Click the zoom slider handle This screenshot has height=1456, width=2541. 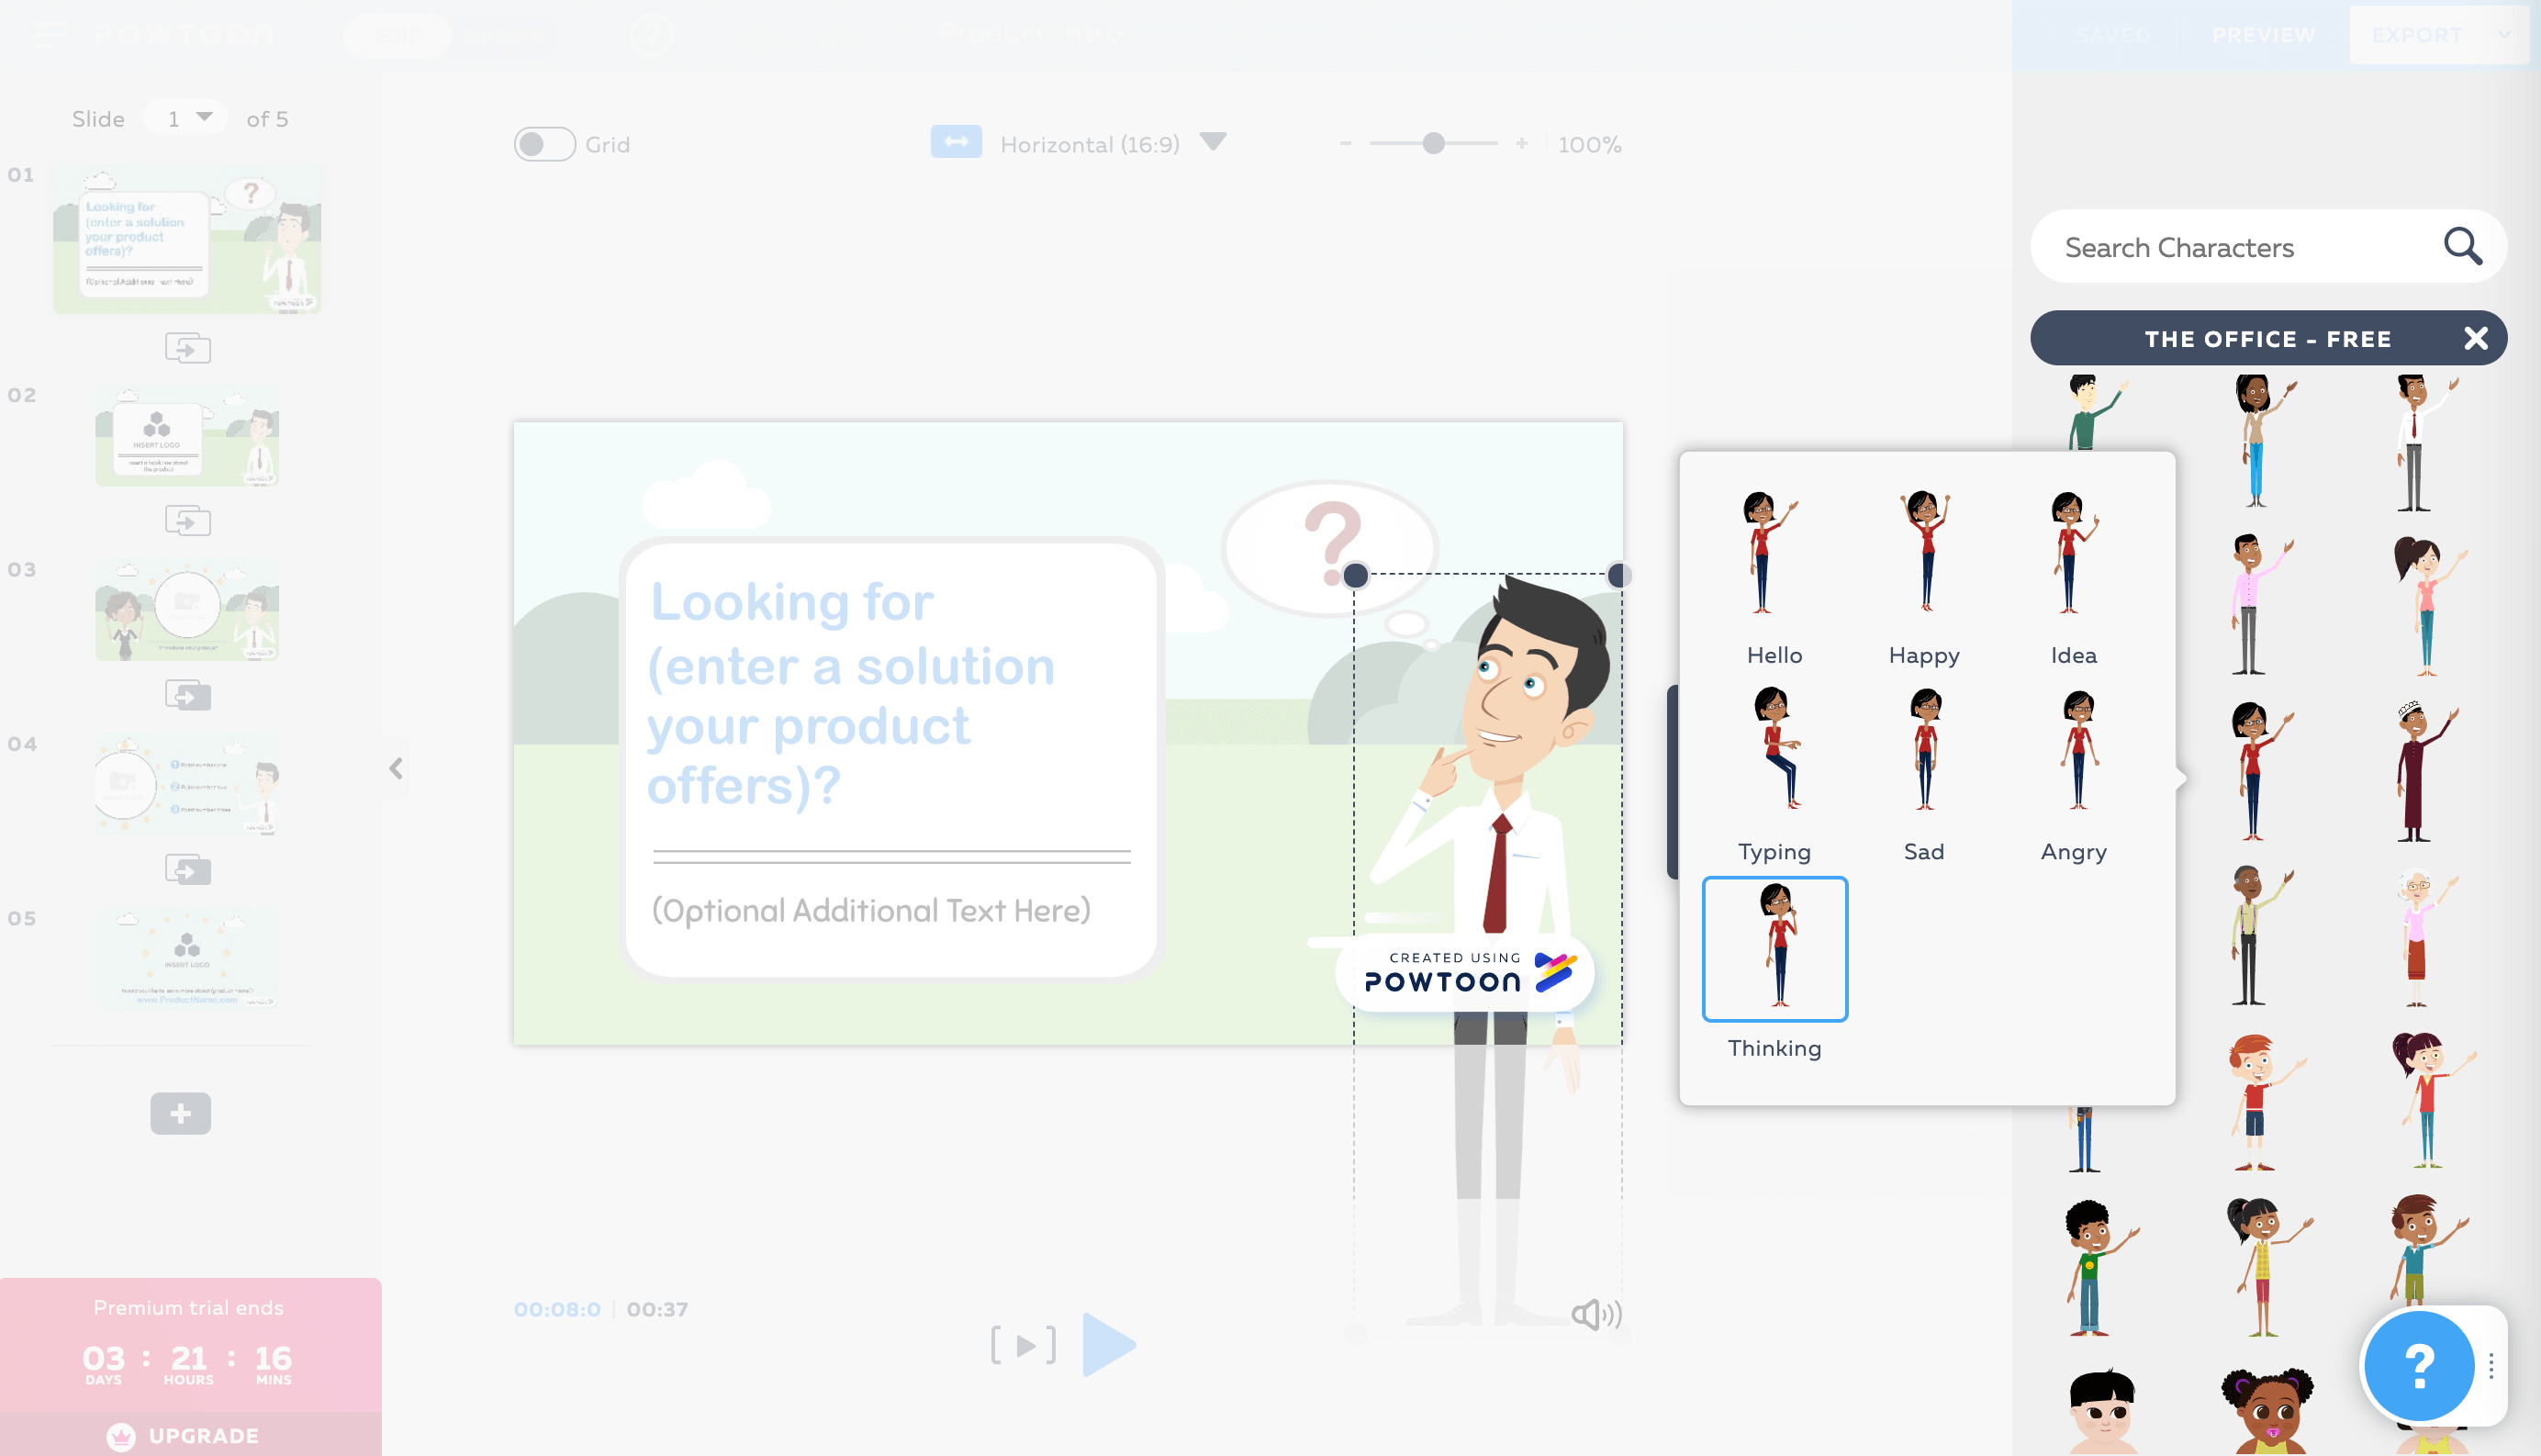tap(1433, 144)
